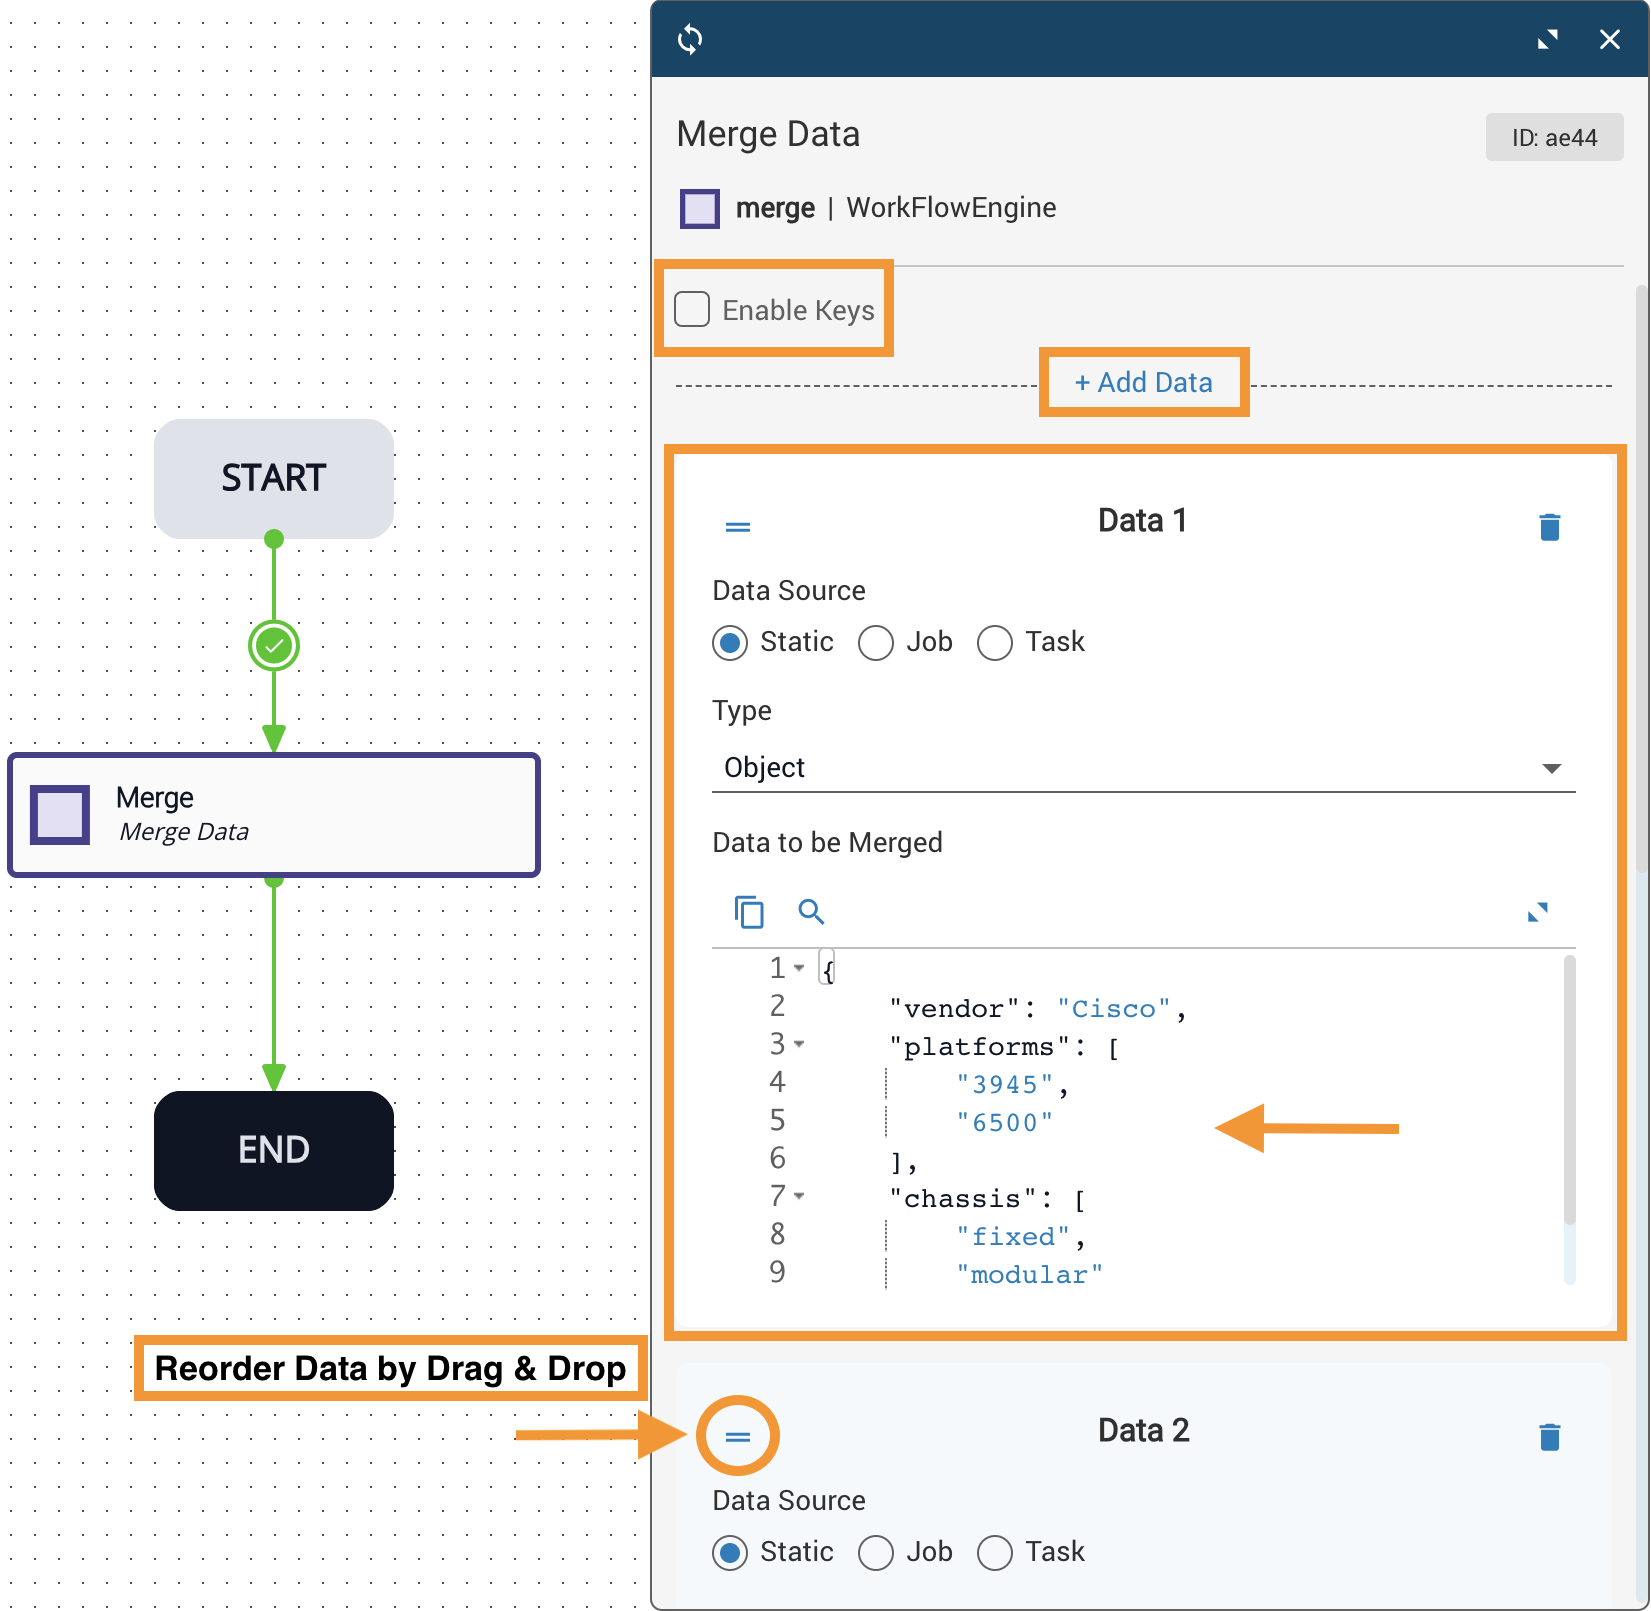This screenshot has width=1651, height=1611.
Task: Select Job as Data 1 source
Action: tap(876, 643)
